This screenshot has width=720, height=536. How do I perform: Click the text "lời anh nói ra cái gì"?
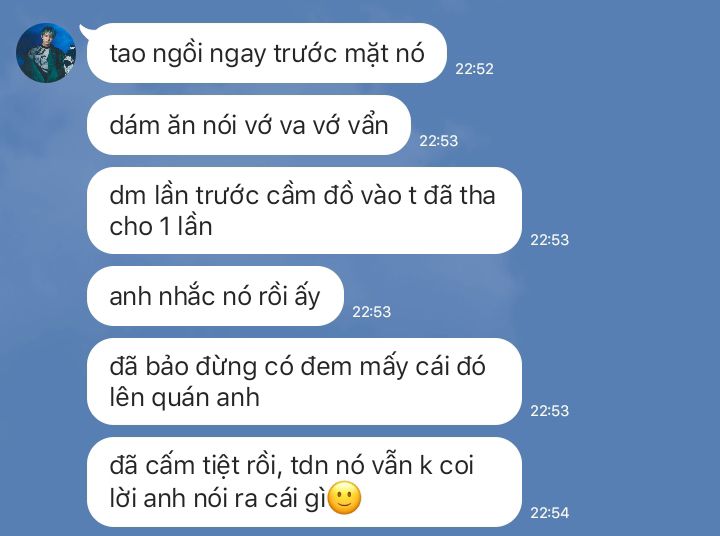(218, 498)
